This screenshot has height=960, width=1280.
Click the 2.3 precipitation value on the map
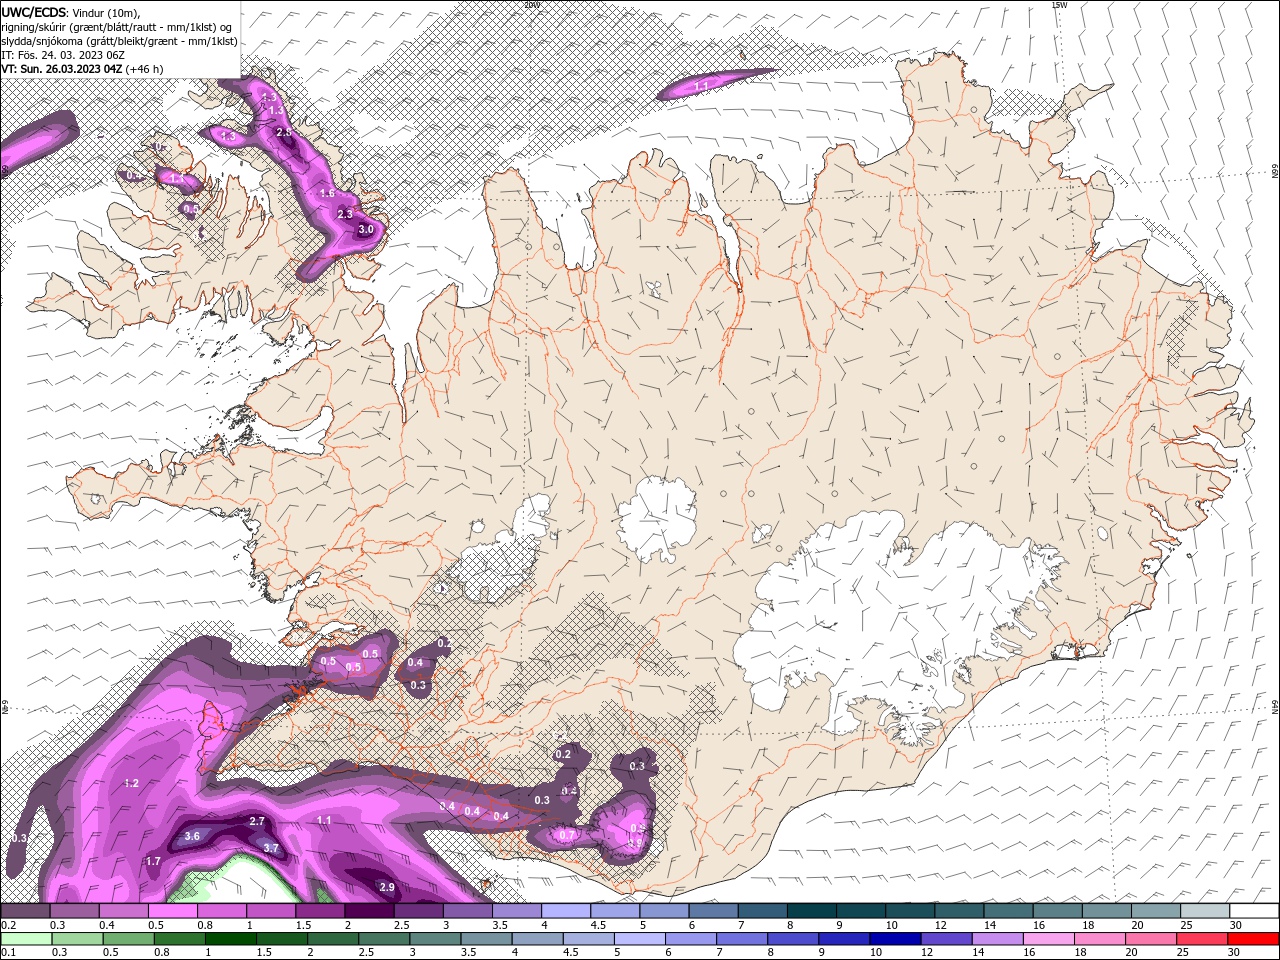point(346,214)
